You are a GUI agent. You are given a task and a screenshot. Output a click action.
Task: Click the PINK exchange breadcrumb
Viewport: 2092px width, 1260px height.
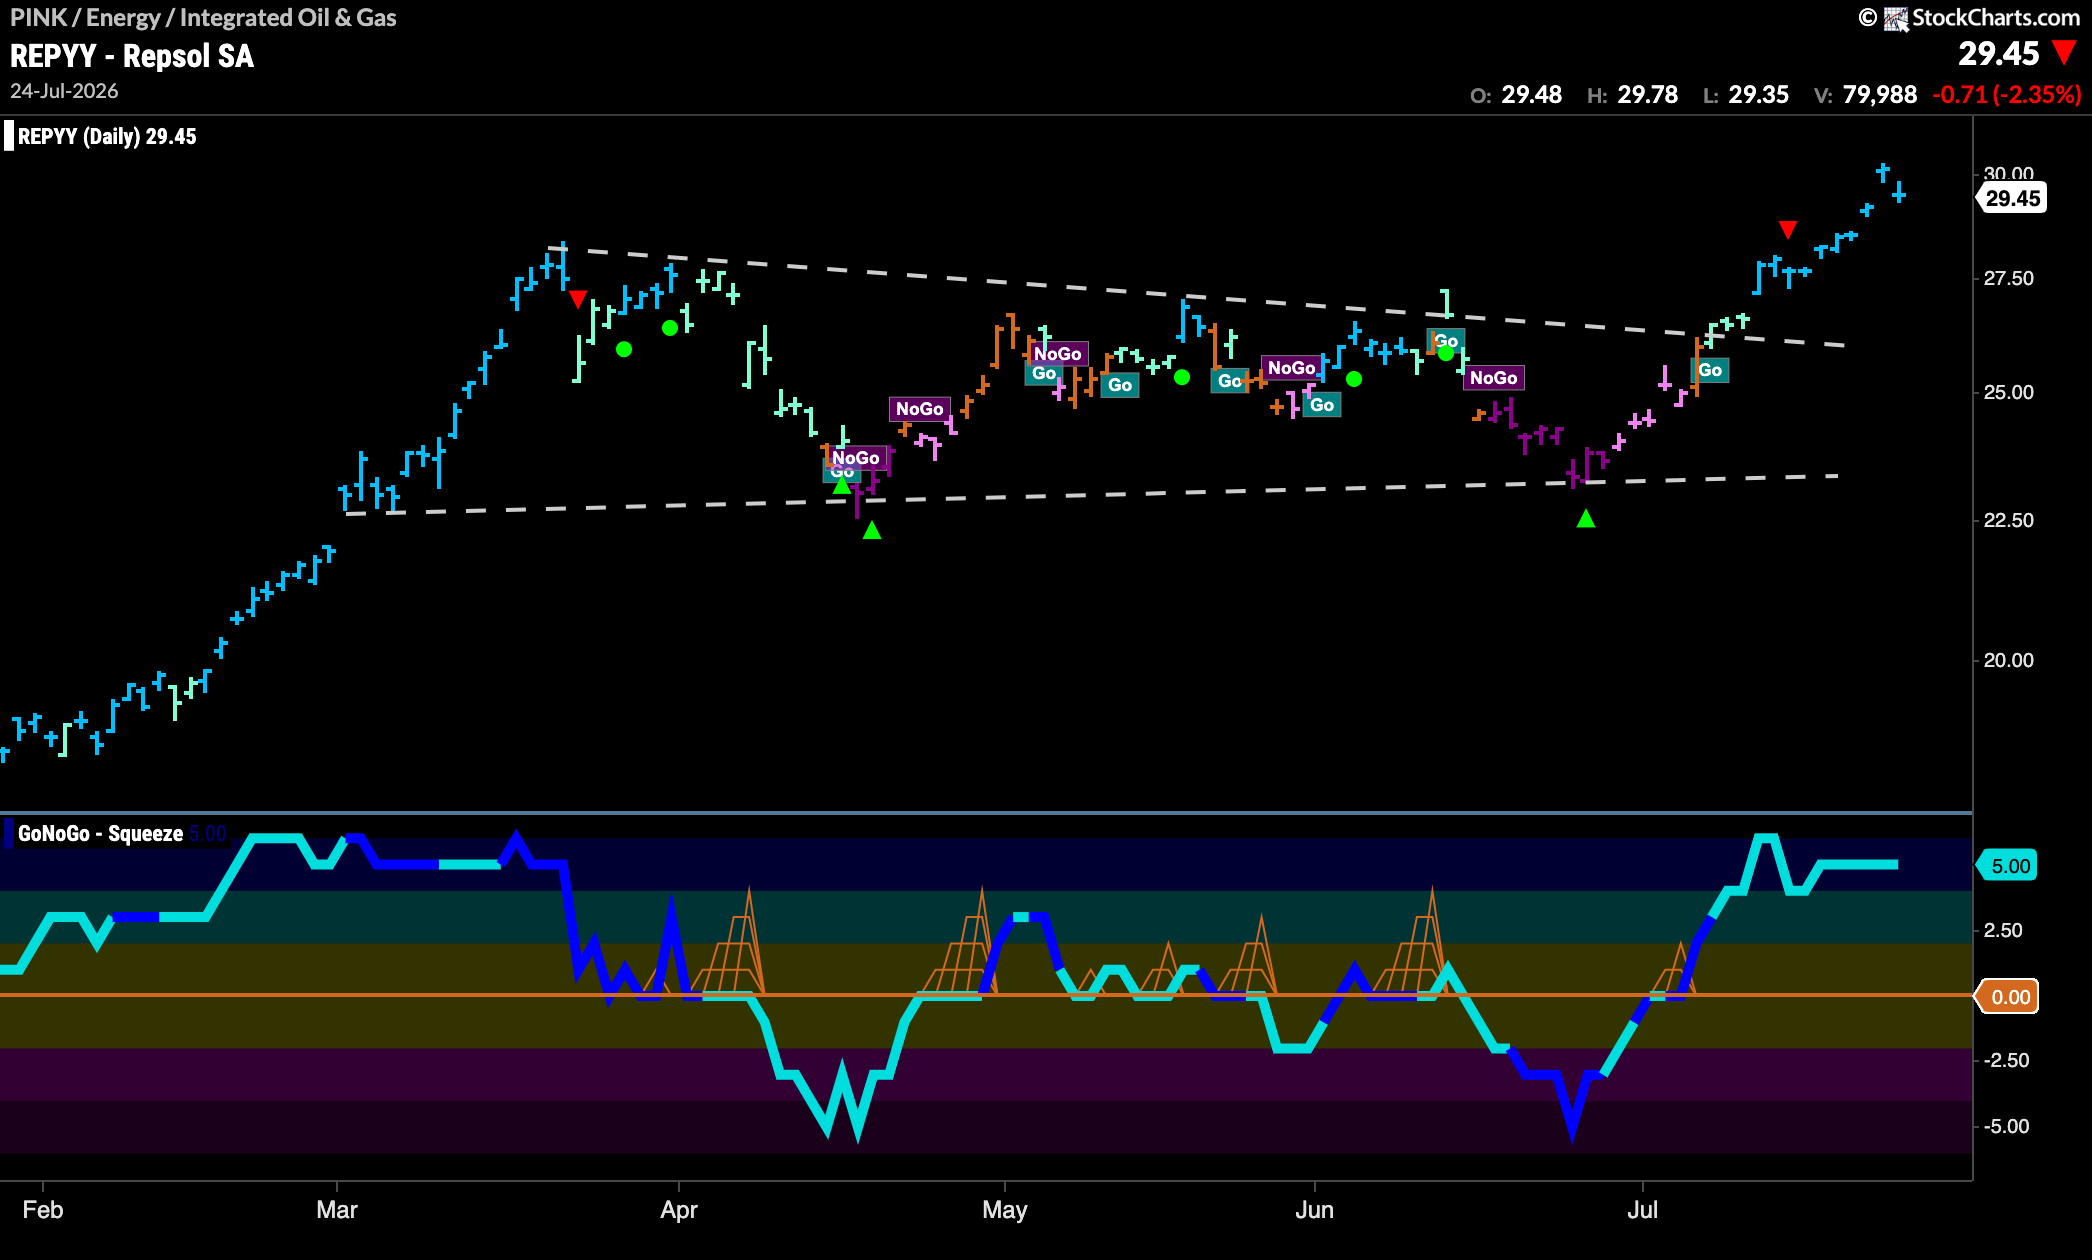pyautogui.click(x=39, y=18)
